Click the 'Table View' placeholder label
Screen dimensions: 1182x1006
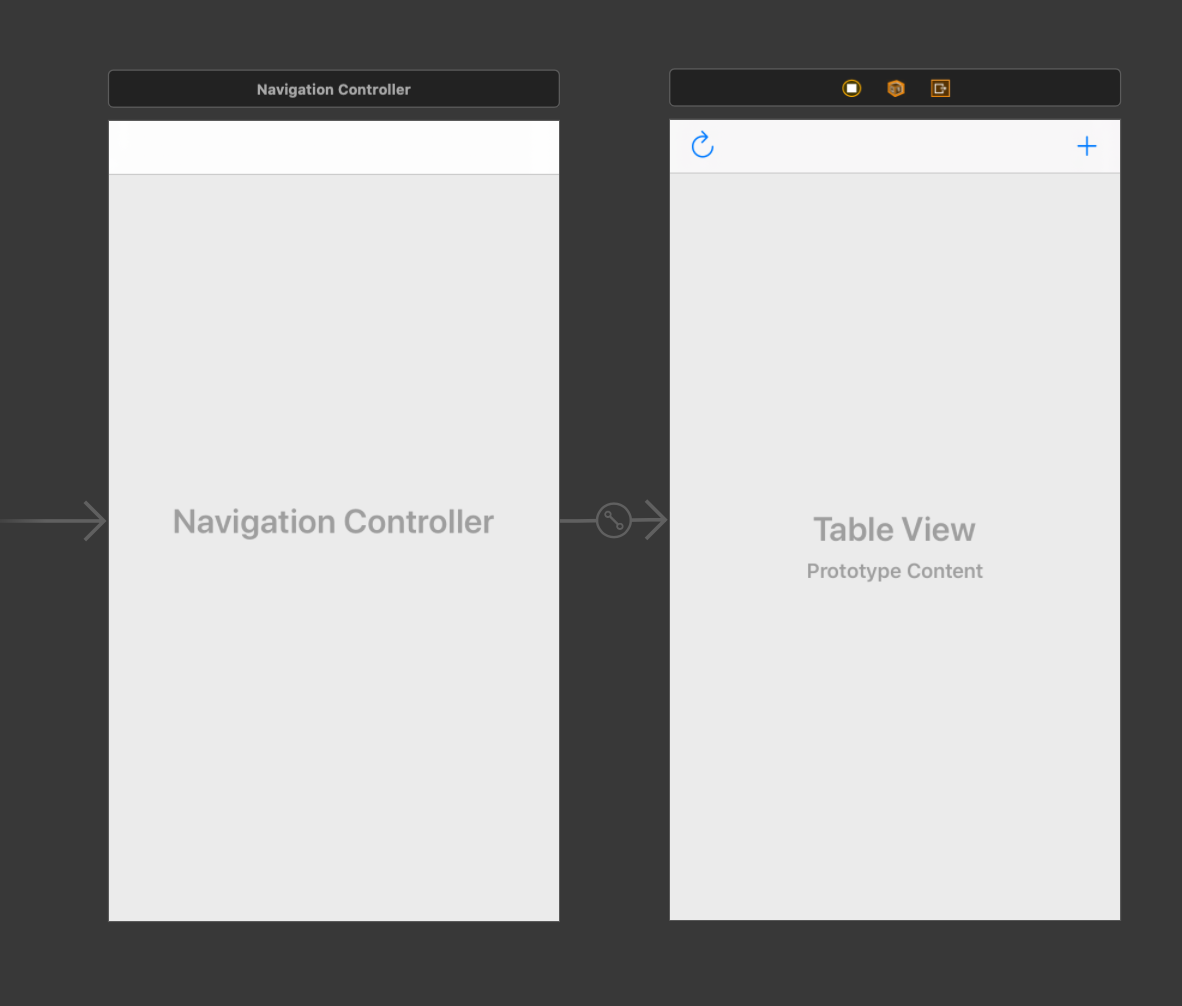[x=894, y=529]
